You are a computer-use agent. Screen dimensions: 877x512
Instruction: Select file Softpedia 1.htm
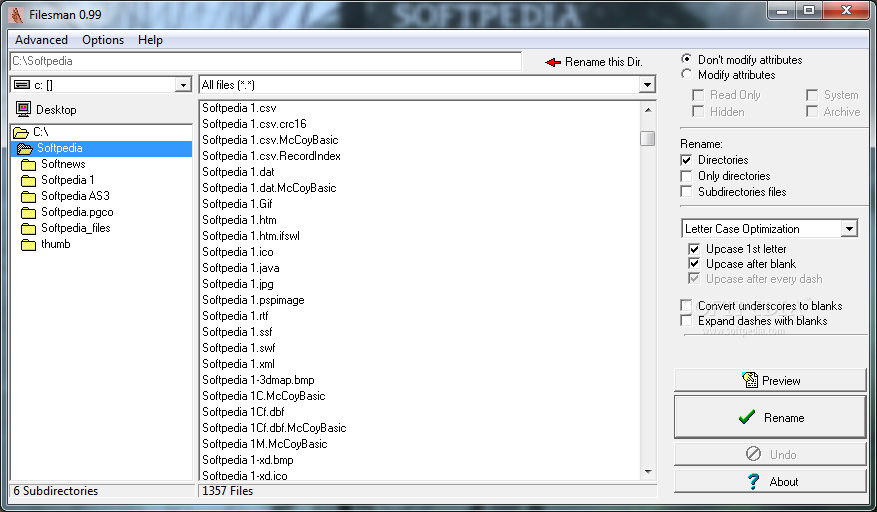[x=239, y=220]
